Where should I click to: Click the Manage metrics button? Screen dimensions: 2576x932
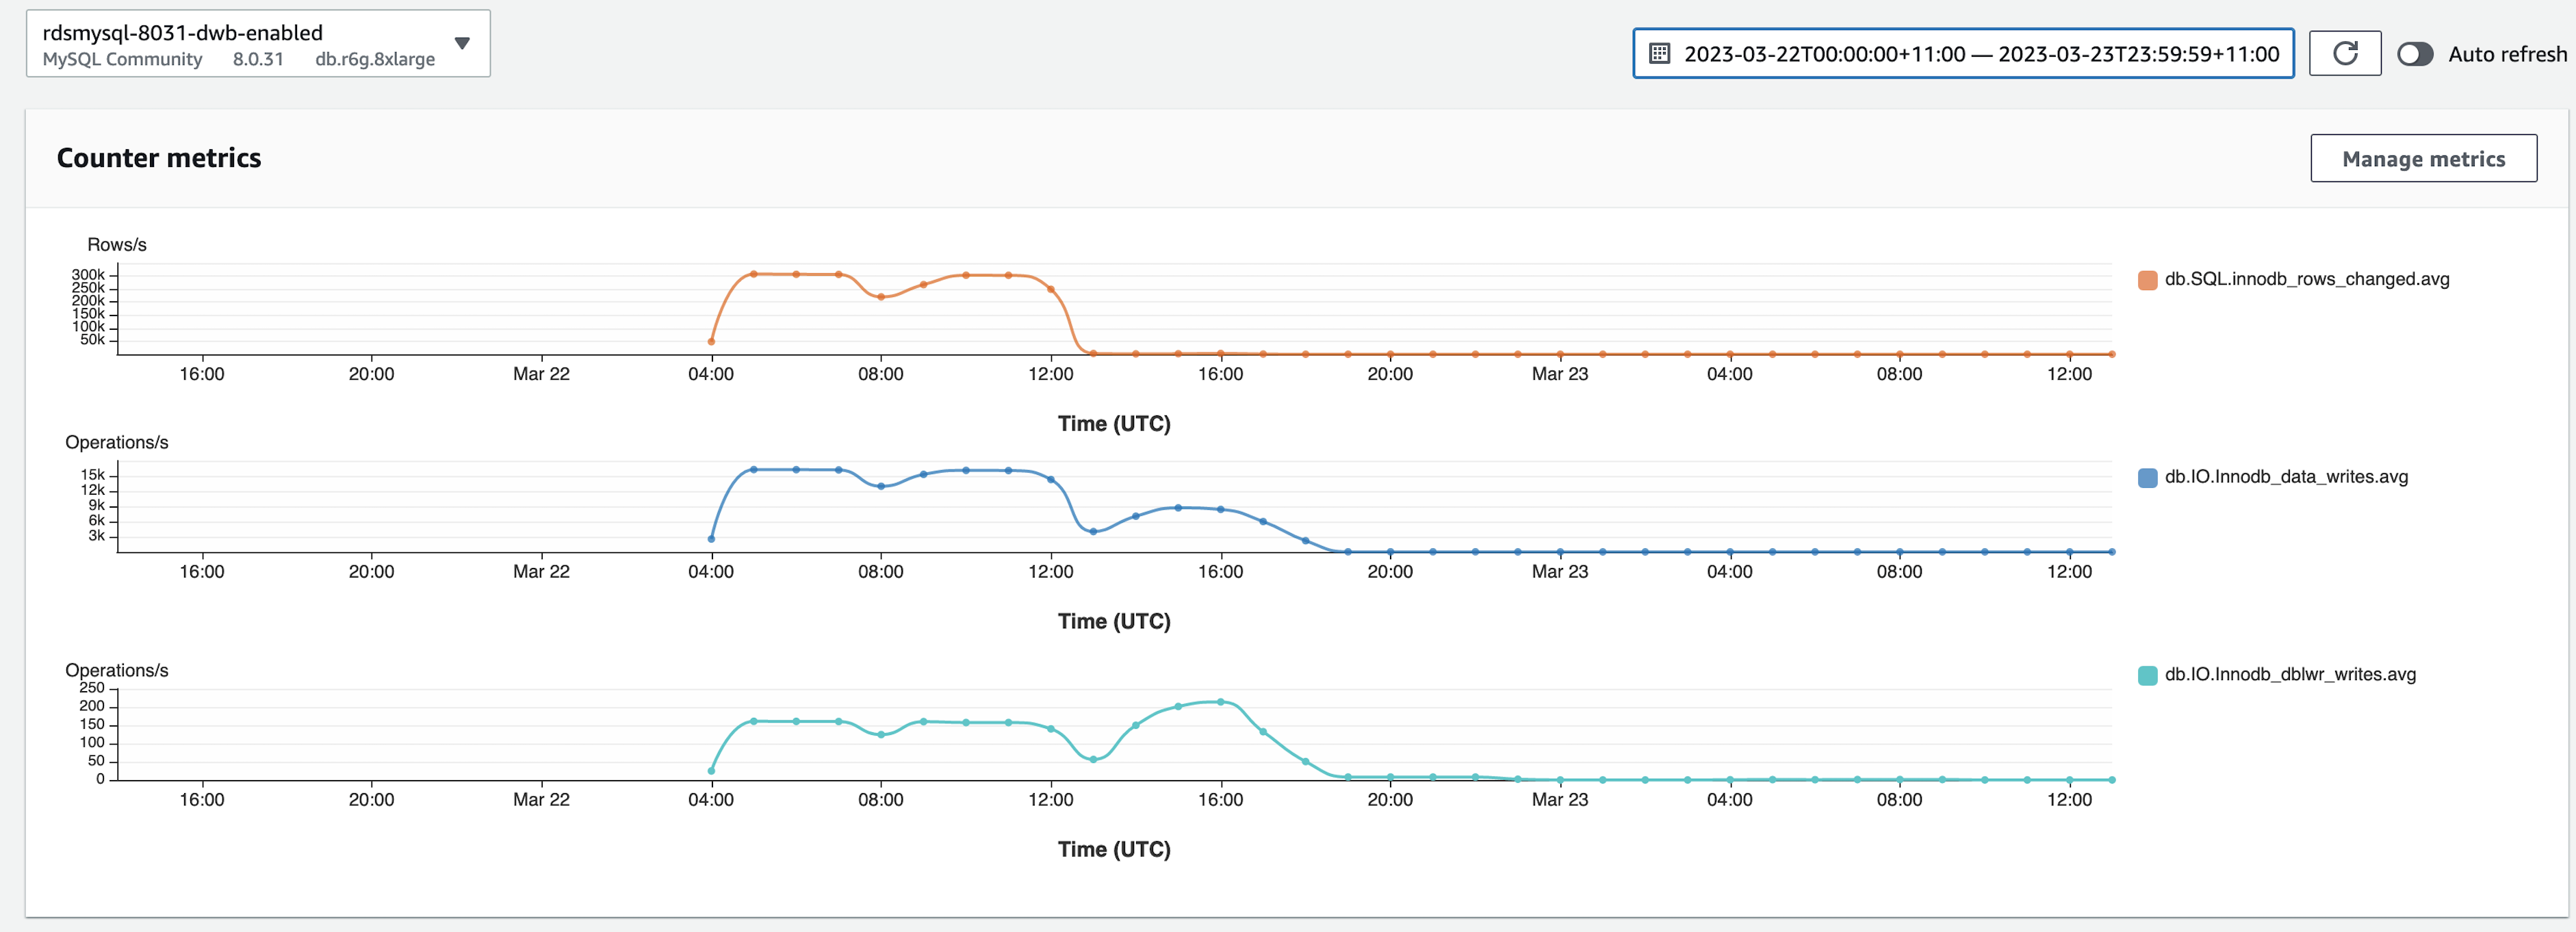pos(2423,159)
